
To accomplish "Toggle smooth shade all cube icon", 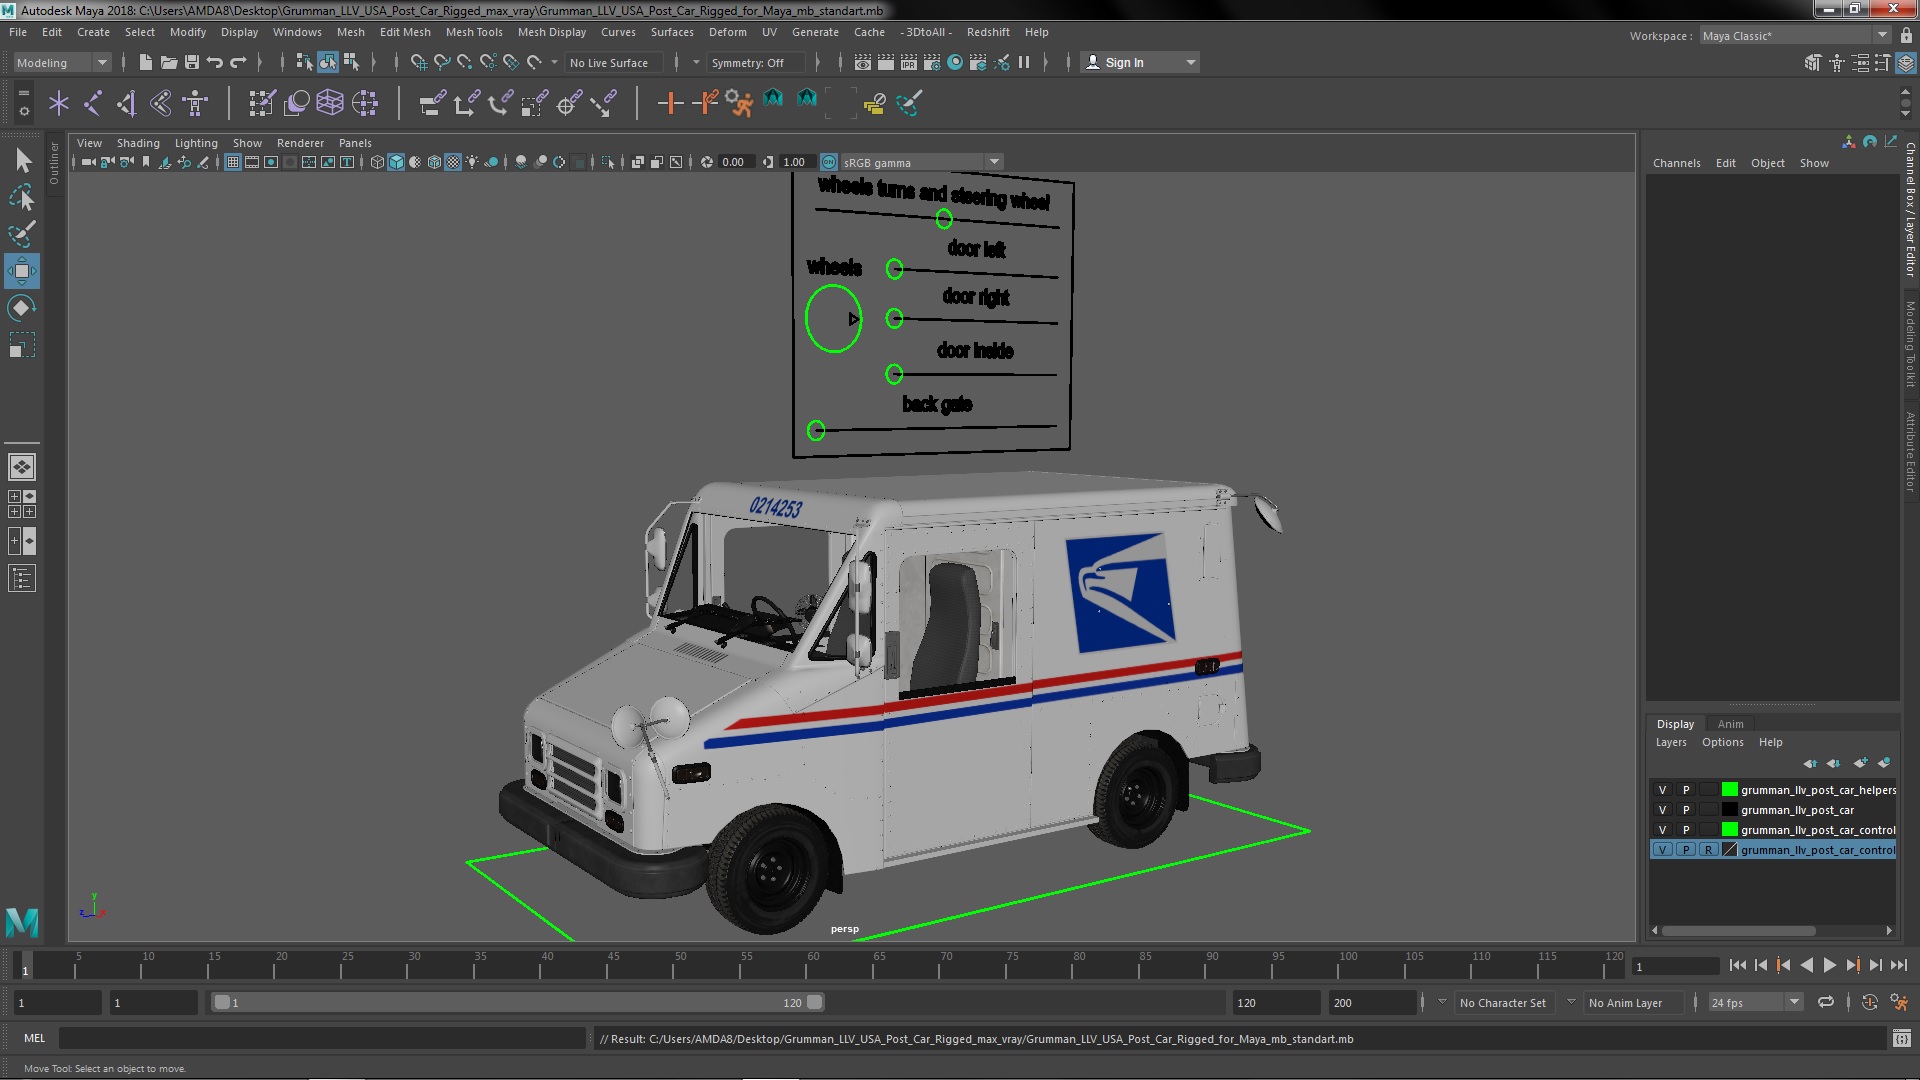I will (x=396, y=162).
